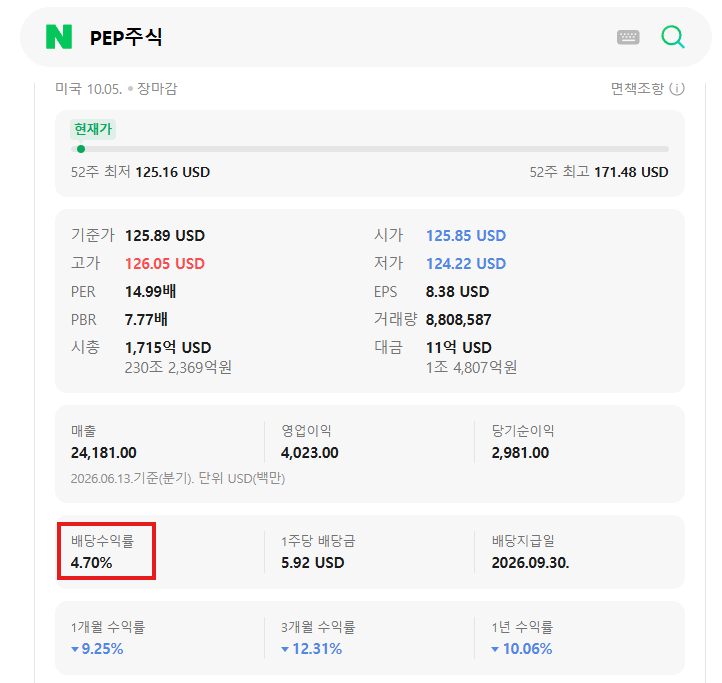Screen dimensions: 722x683
Task: Open the 면책조항 info icon
Action: click(677, 88)
